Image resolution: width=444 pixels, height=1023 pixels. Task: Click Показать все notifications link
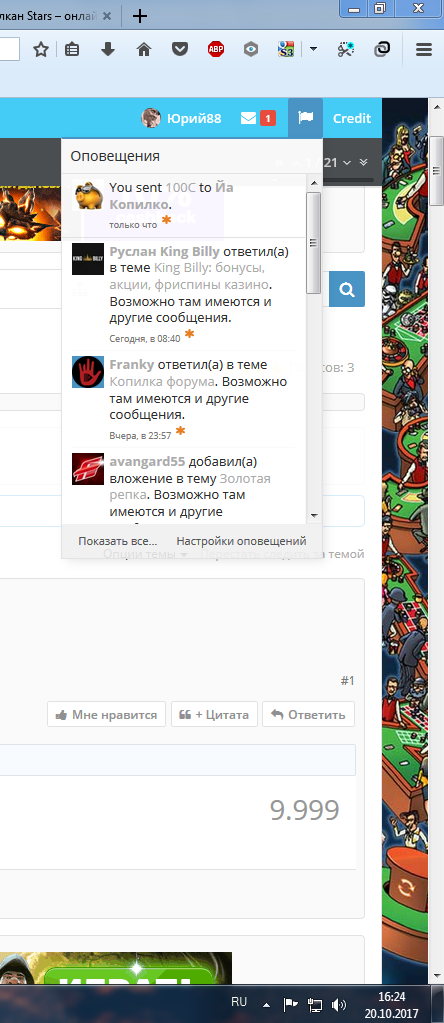pos(118,541)
